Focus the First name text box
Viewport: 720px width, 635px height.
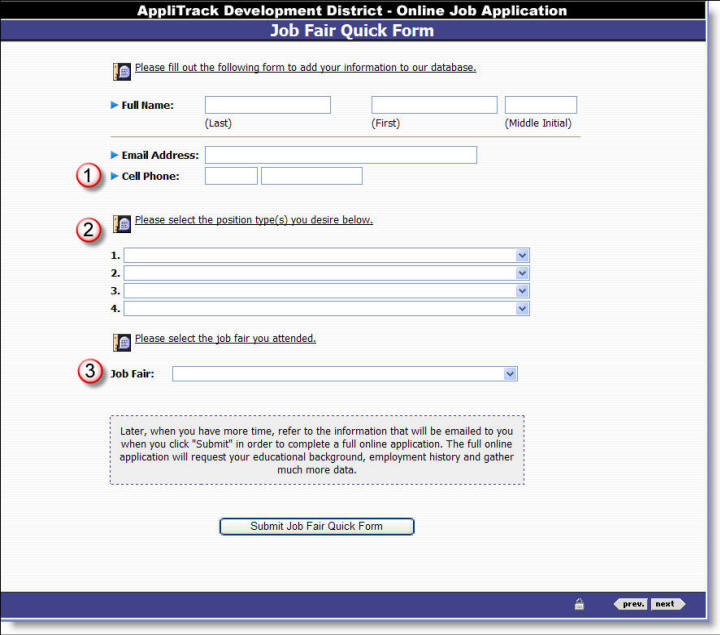[434, 105]
